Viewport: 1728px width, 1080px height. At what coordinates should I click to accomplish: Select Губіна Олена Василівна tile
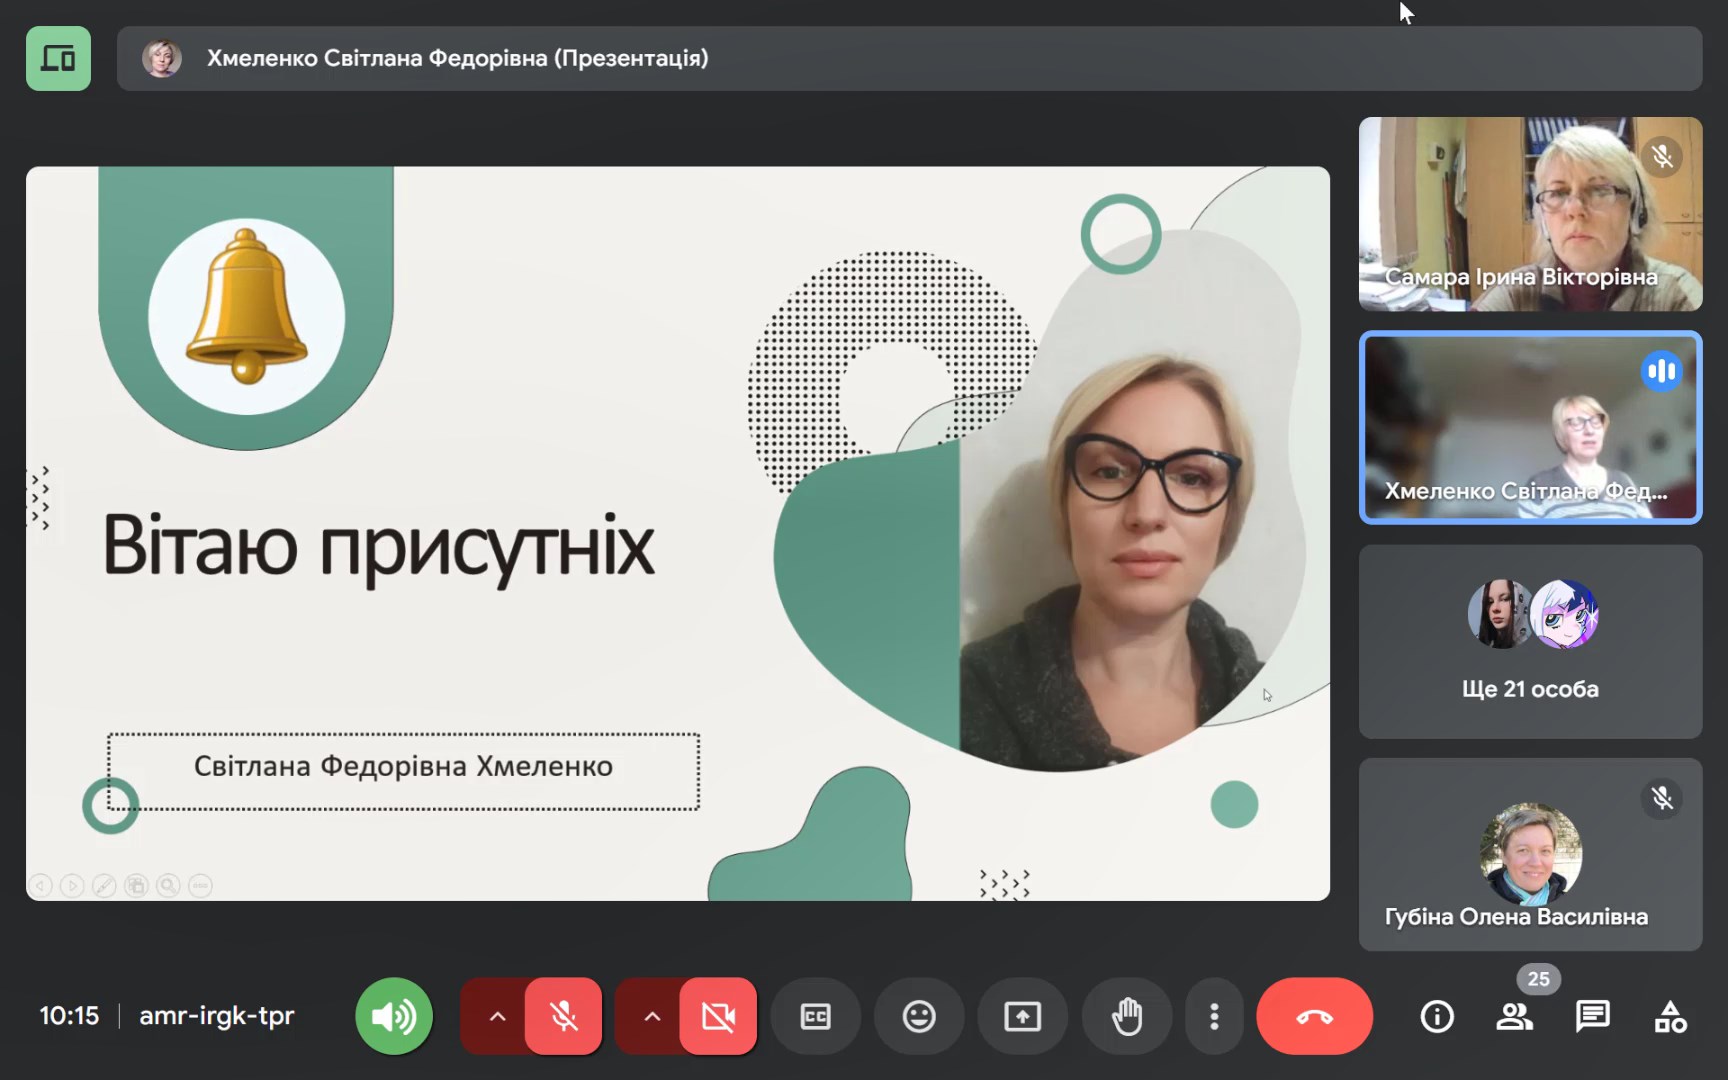pyautogui.click(x=1530, y=854)
